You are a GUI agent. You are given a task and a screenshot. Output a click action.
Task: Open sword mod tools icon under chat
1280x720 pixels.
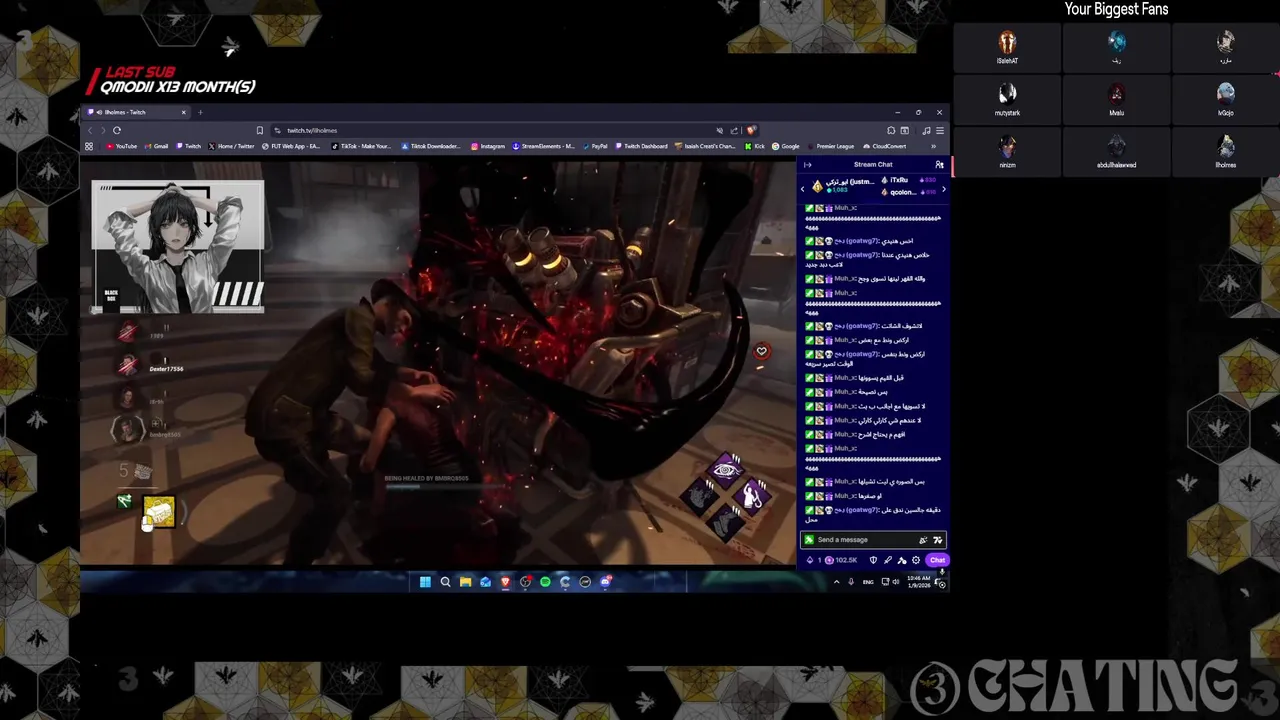888,560
